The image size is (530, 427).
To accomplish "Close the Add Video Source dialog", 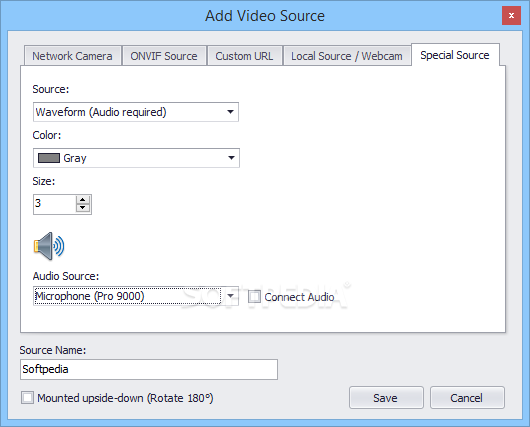I will point(511,16).
